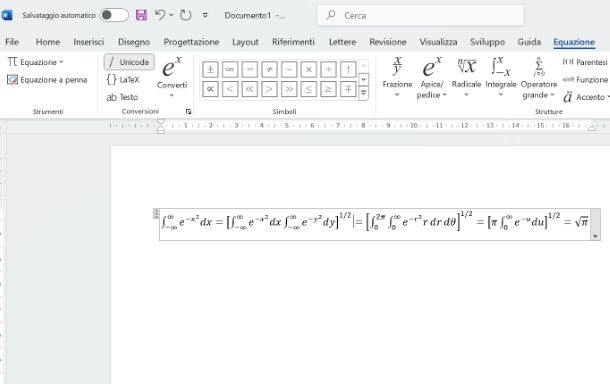Open the Revisione tab
Viewport: 610px width, 384px height.
[x=388, y=42]
